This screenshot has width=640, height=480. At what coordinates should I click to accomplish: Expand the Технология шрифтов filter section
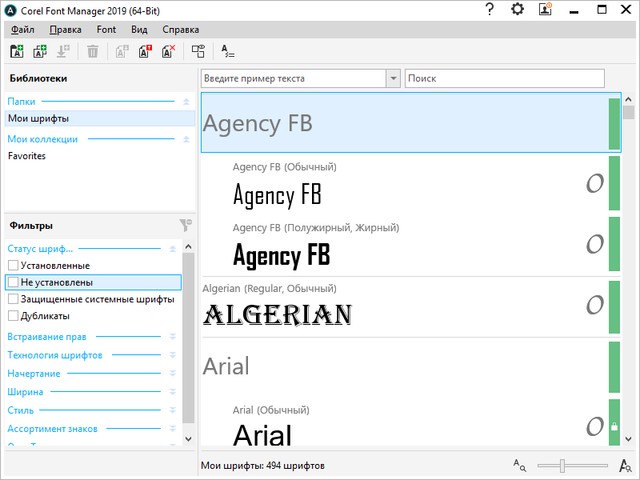(x=172, y=355)
